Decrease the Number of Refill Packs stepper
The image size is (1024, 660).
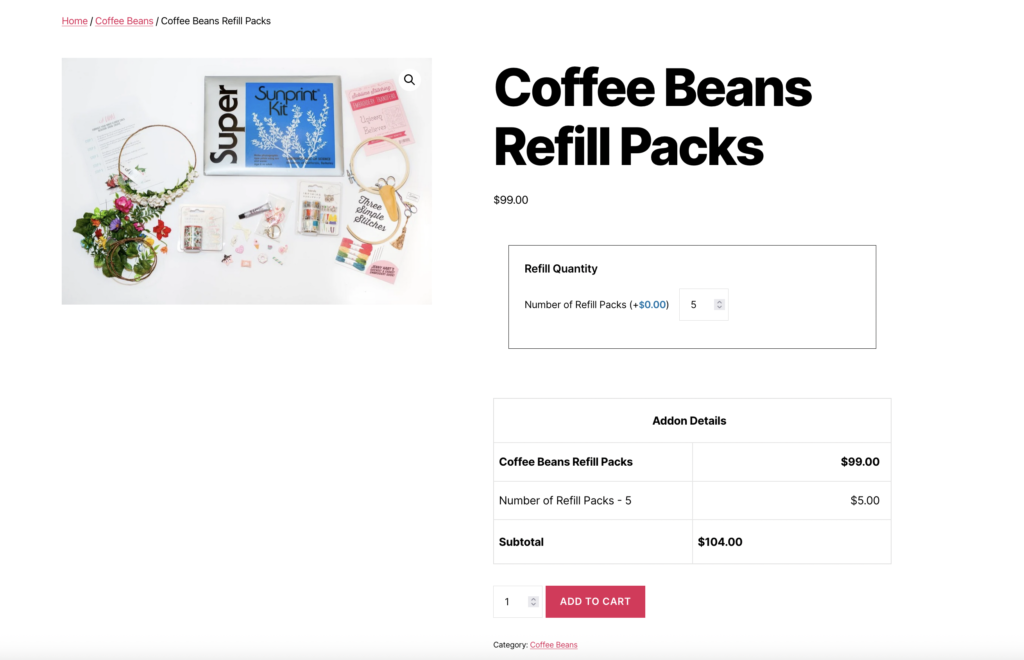pyautogui.click(x=719, y=307)
